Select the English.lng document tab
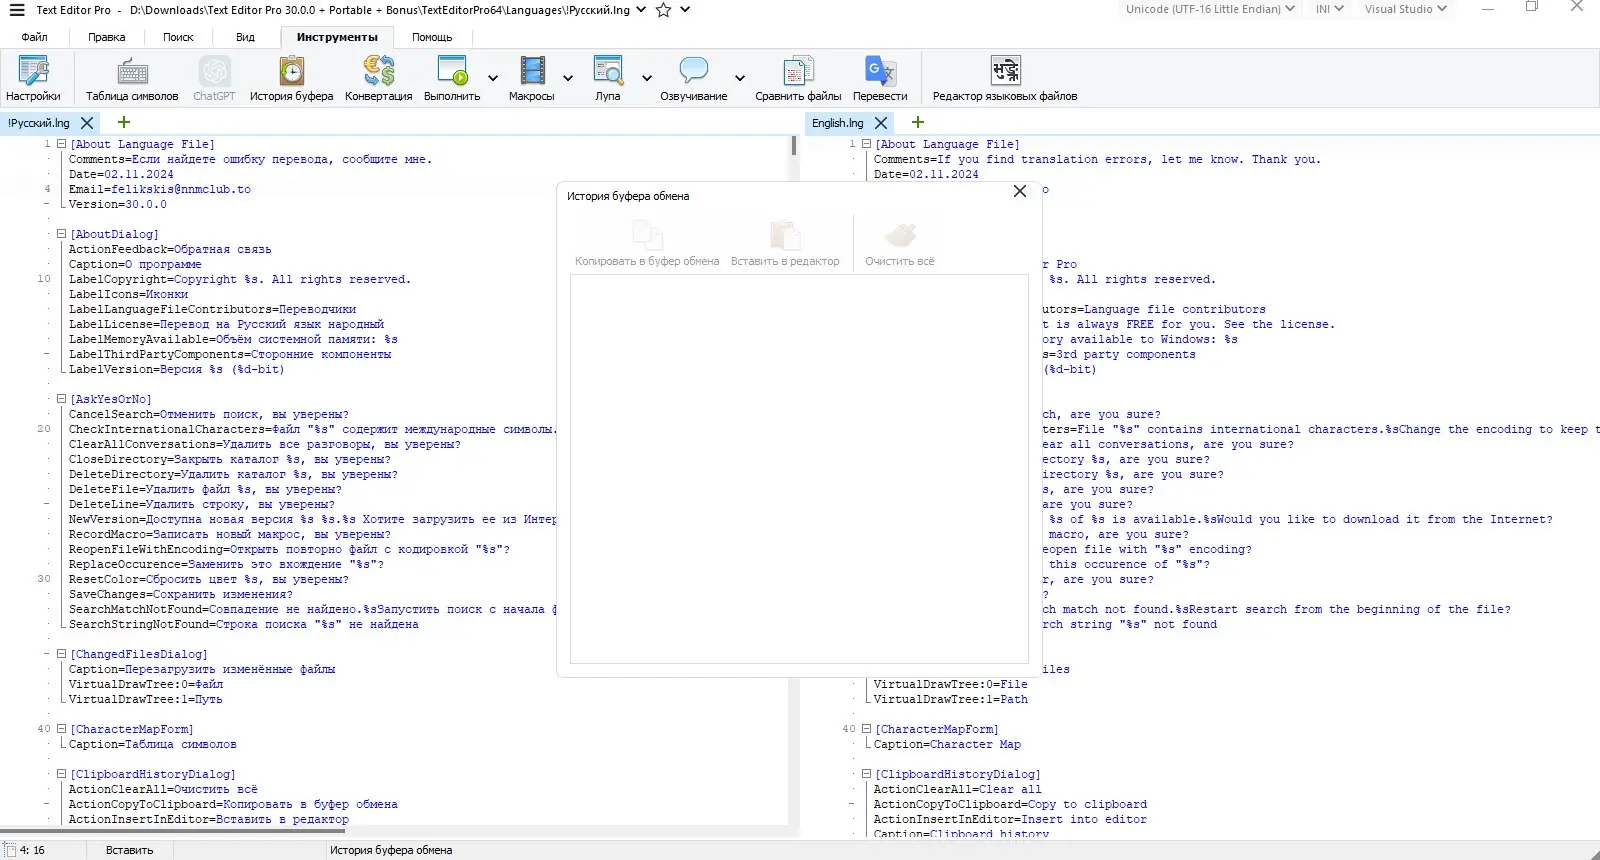Screen dimensions: 1600x860 837,123
